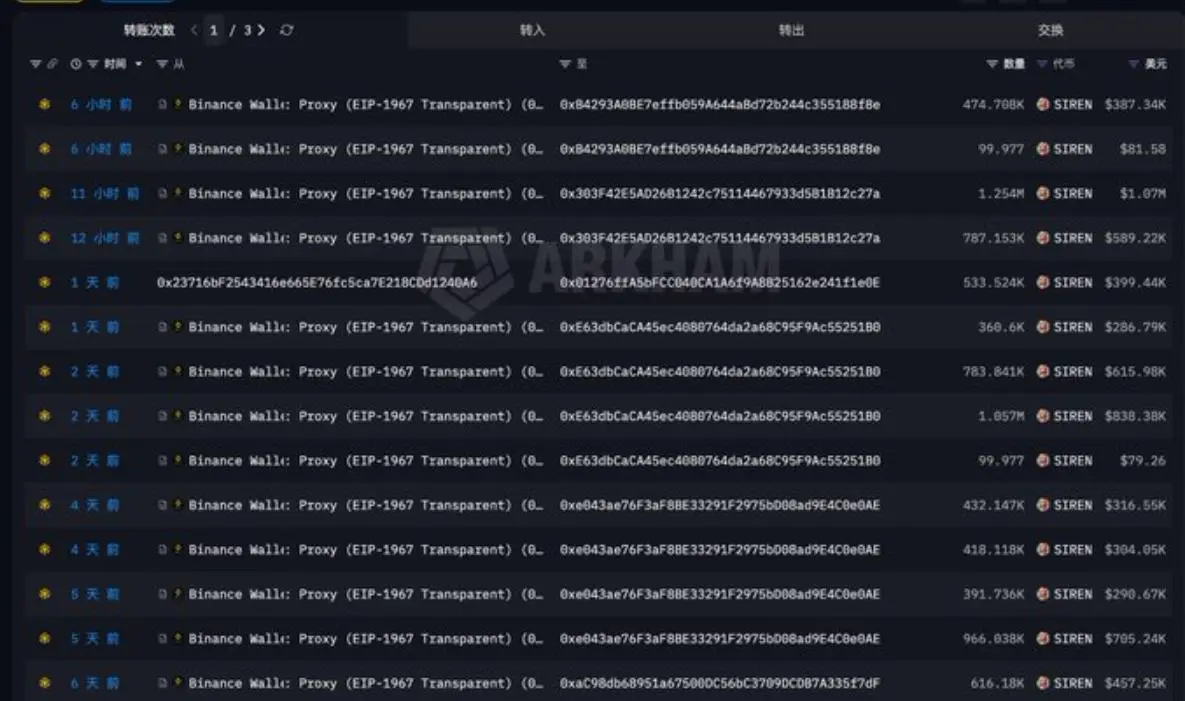Open the 代币 token filter
Image resolution: width=1185 pixels, height=701 pixels.
coord(1042,64)
